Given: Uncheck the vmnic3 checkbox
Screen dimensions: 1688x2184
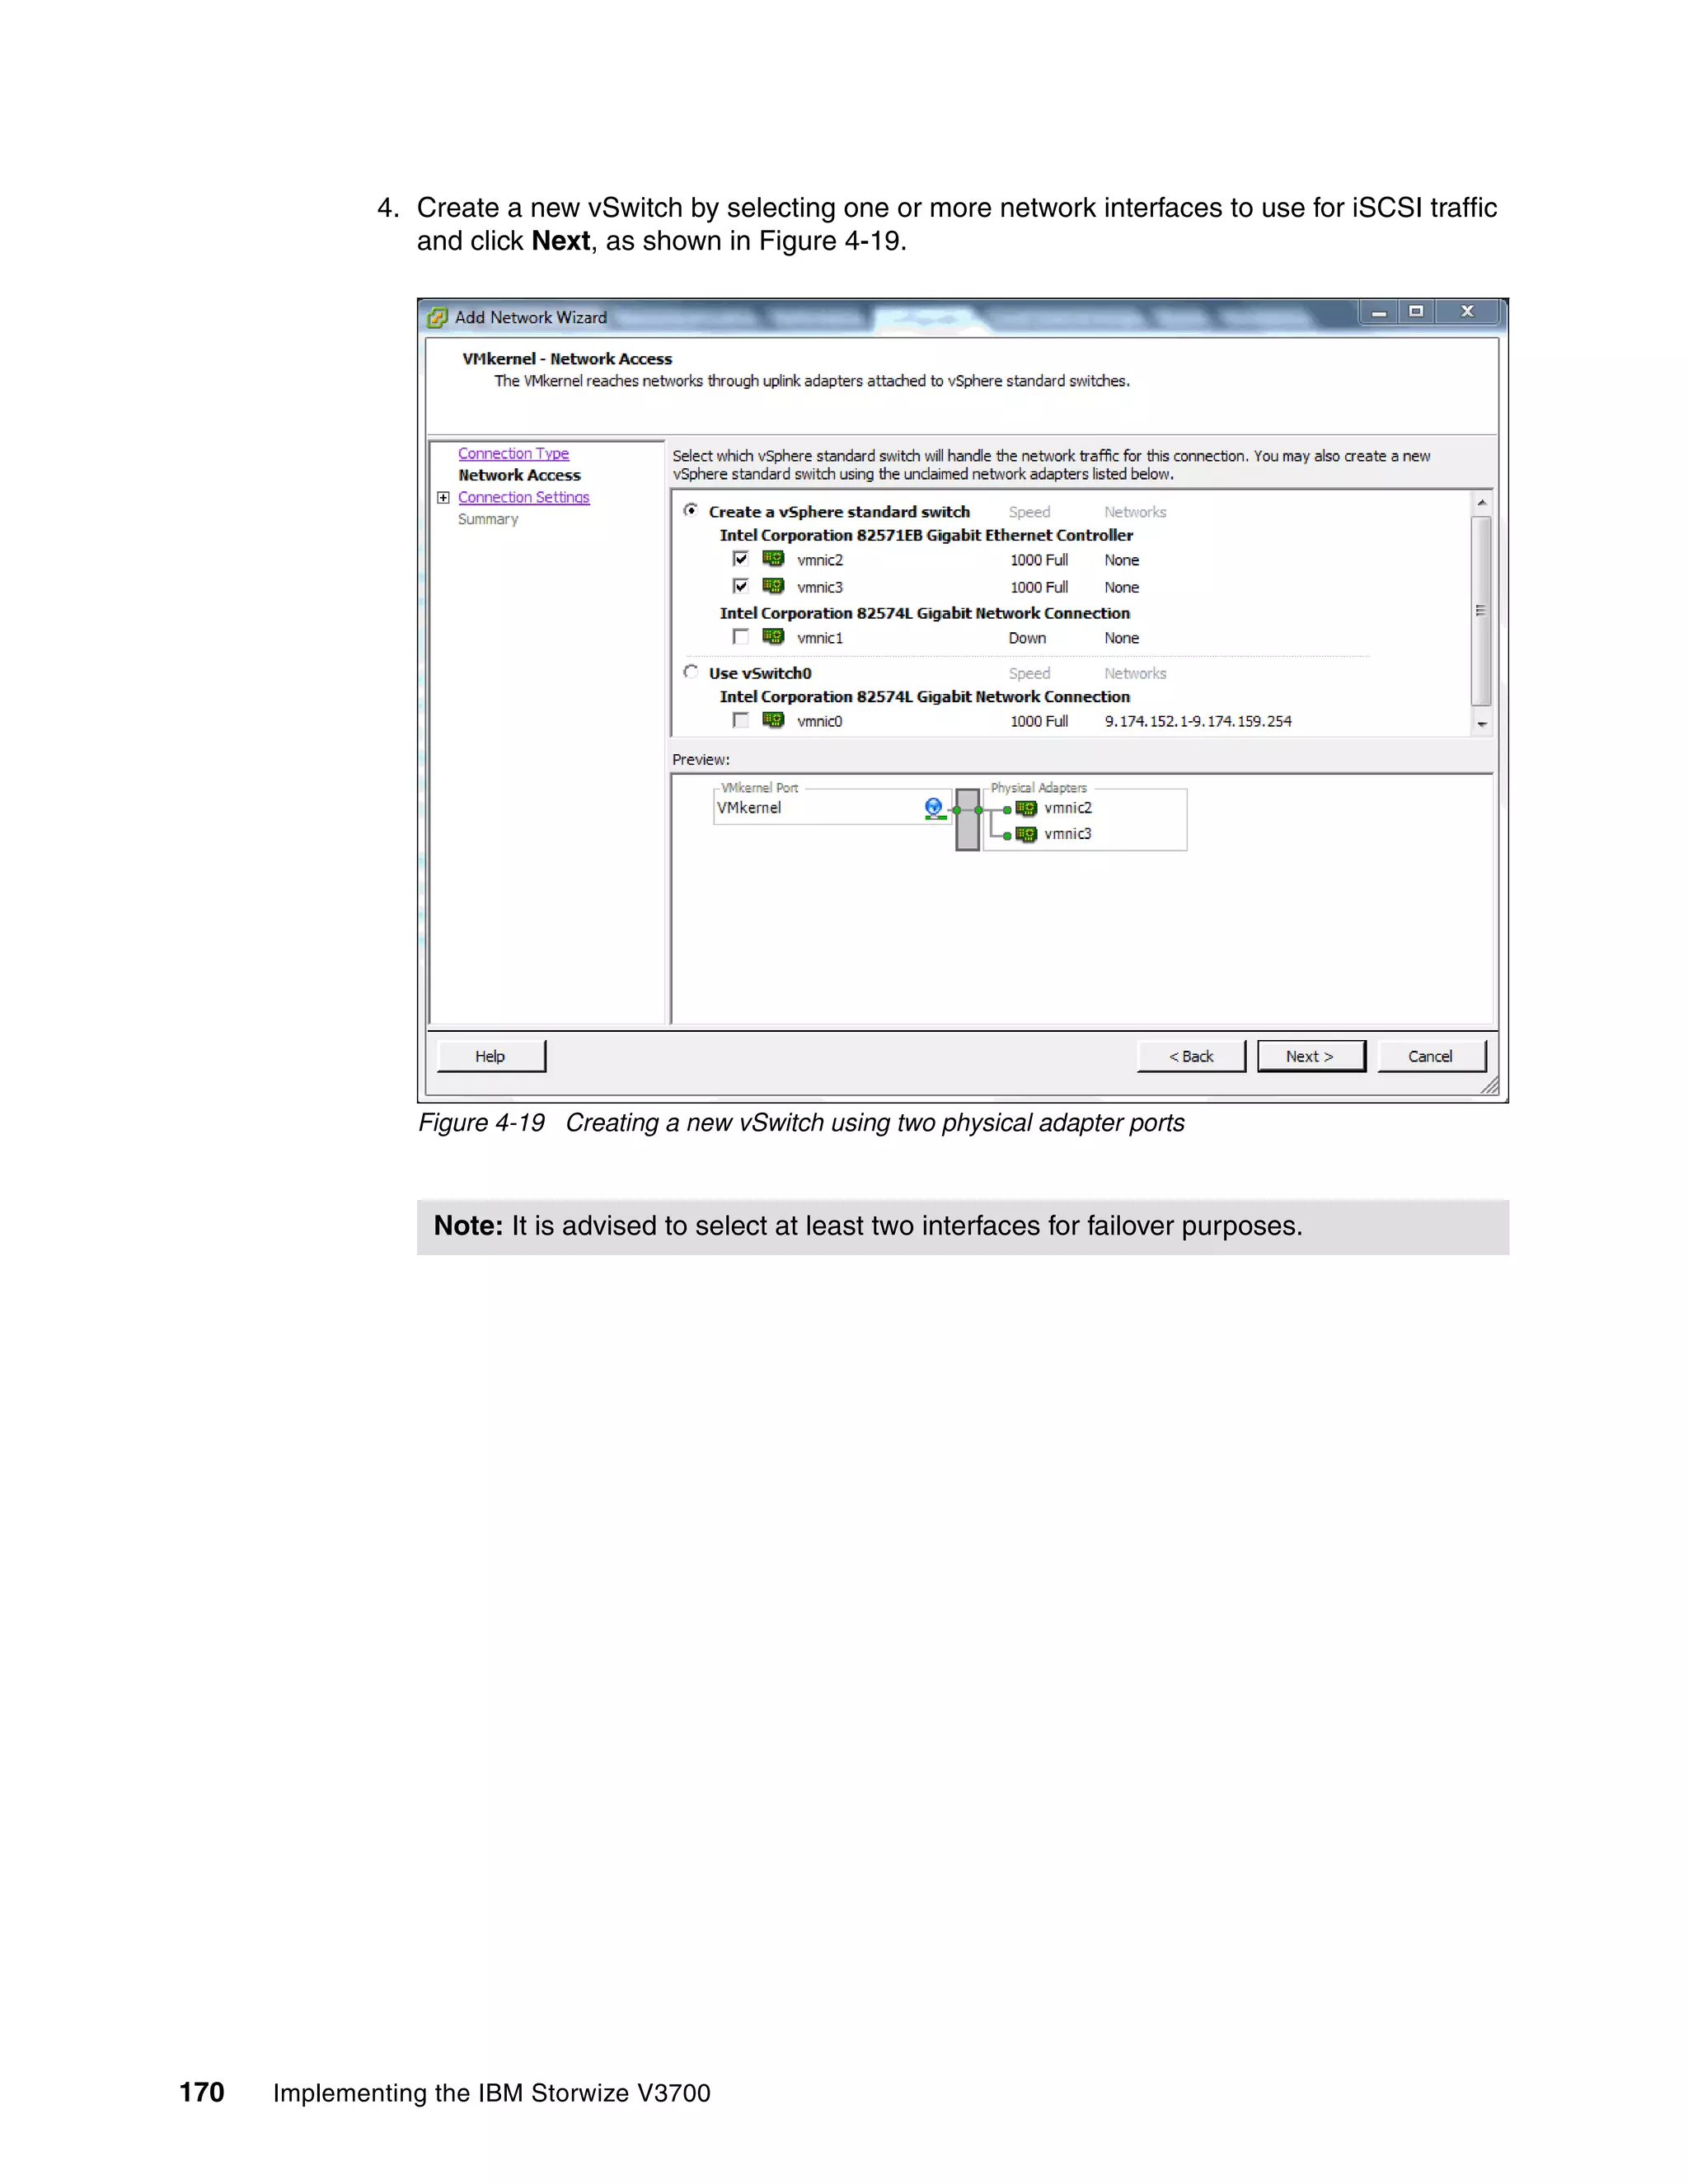Looking at the screenshot, I should point(740,586).
